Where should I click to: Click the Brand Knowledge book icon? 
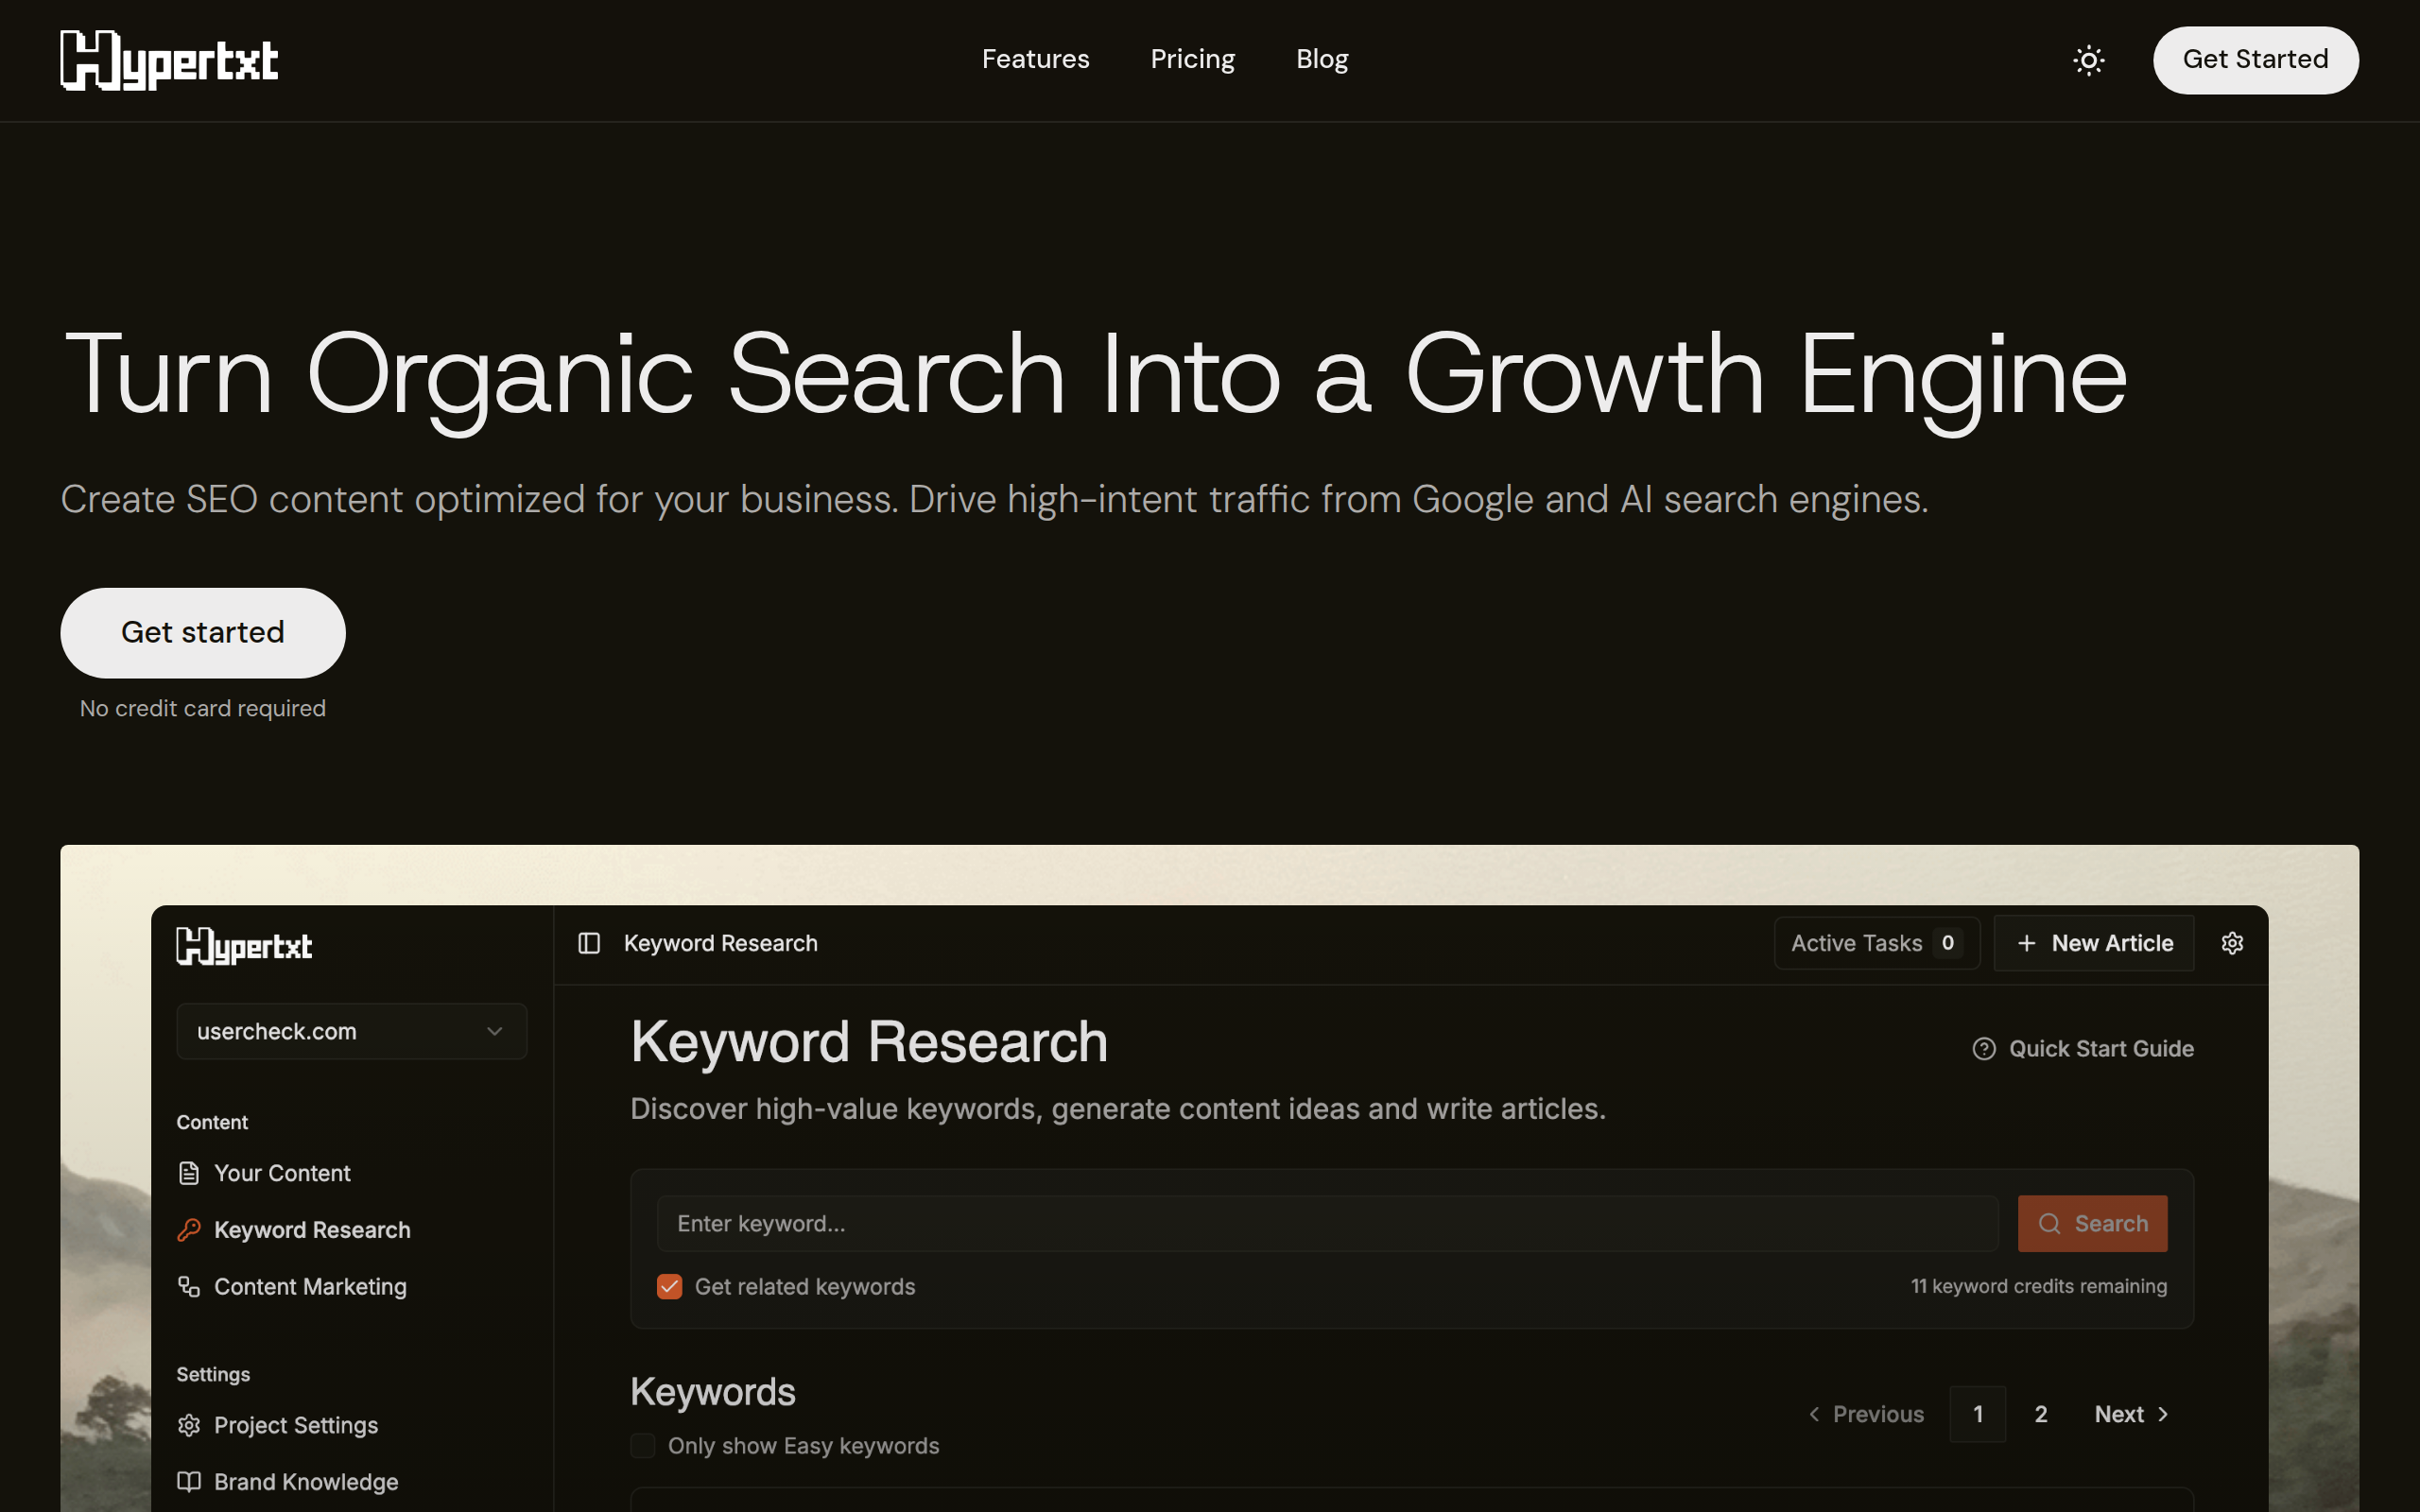click(x=189, y=1482)
